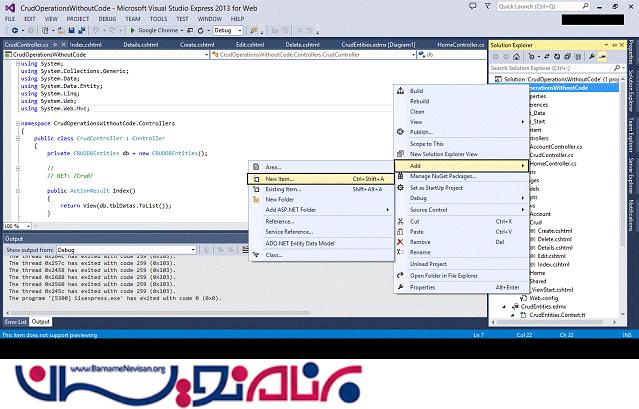Viewport: 639px width, 409px height.
Task: Switch to the CrudEntities.edmx [Diagram1] tab
Action: (379, 44)
